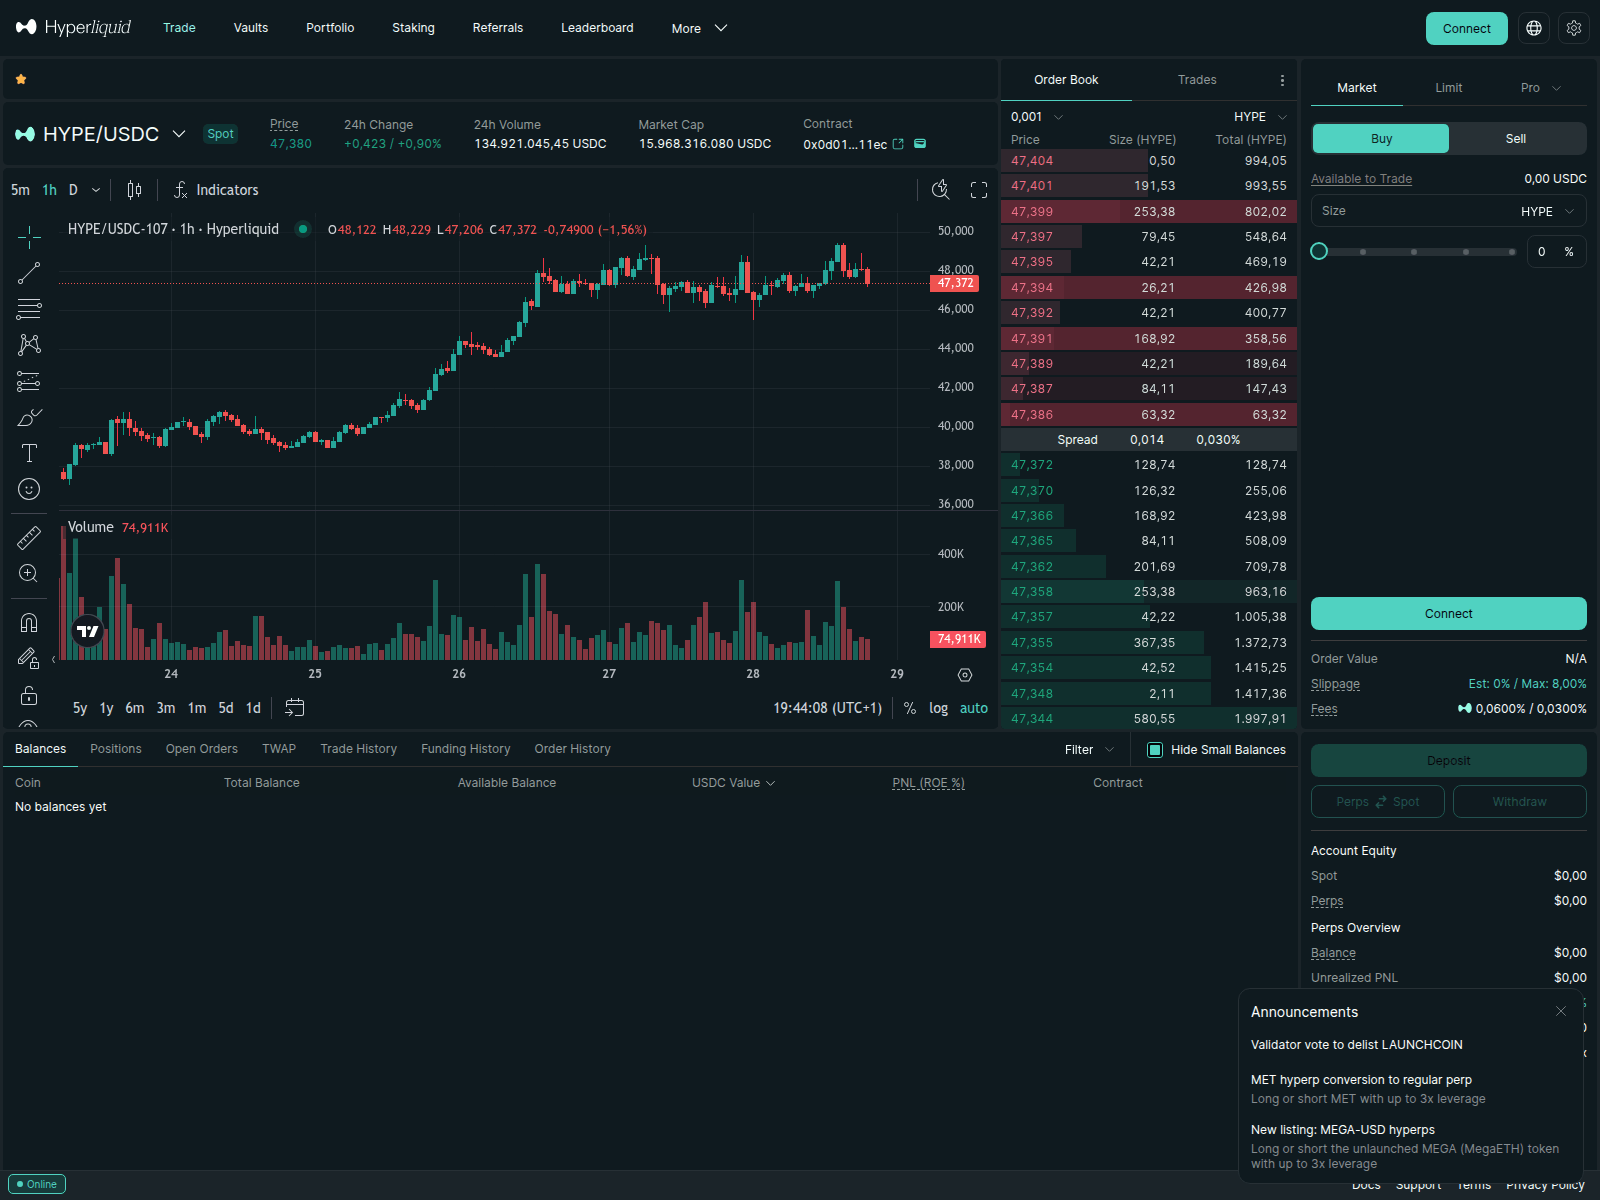
Task: Click the Withdraw button
Action: pyautogui.click(x=1520, y=802)
